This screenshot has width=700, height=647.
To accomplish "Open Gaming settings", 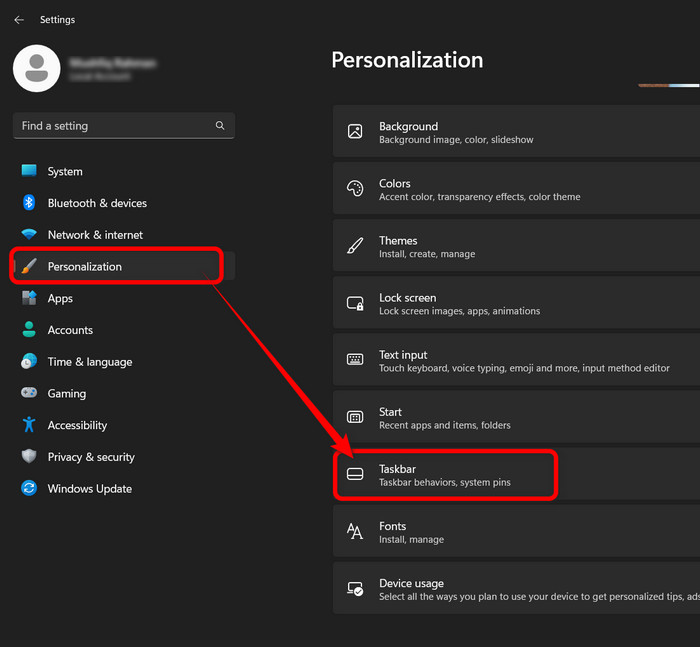I will point(124,393).
